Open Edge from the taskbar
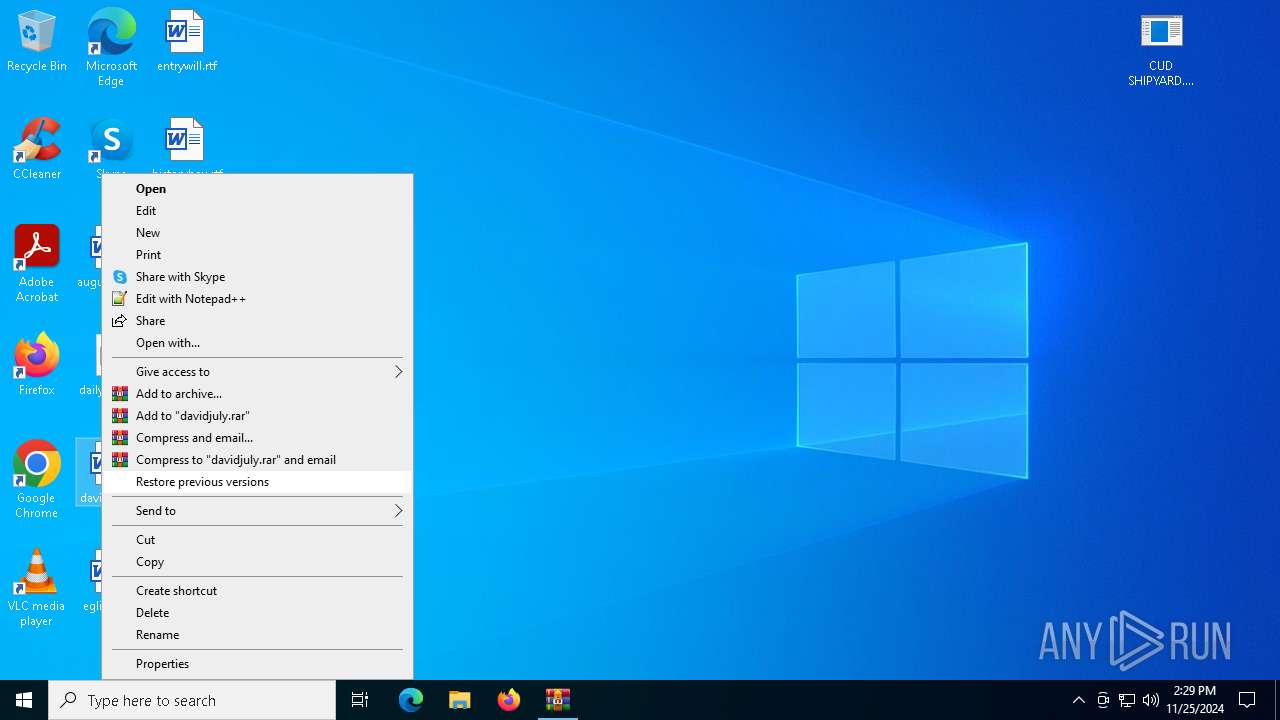The width and height of the screenshot is (1280, 720). click(411, 700)
